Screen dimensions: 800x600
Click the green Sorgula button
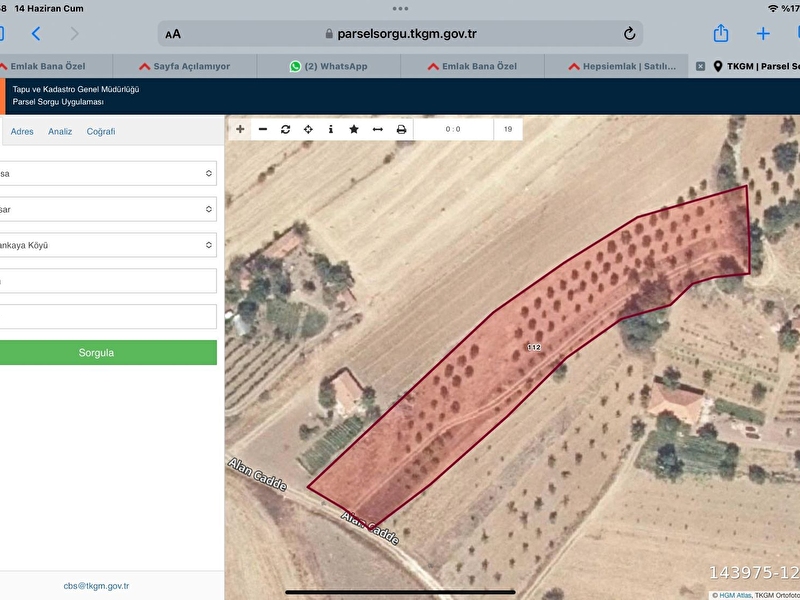tap(107, 353)
